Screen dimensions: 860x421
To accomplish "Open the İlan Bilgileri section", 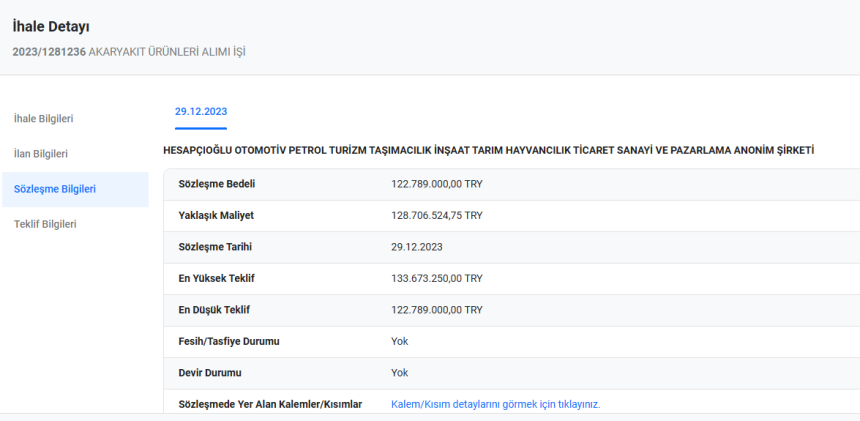I will point(41,154).
